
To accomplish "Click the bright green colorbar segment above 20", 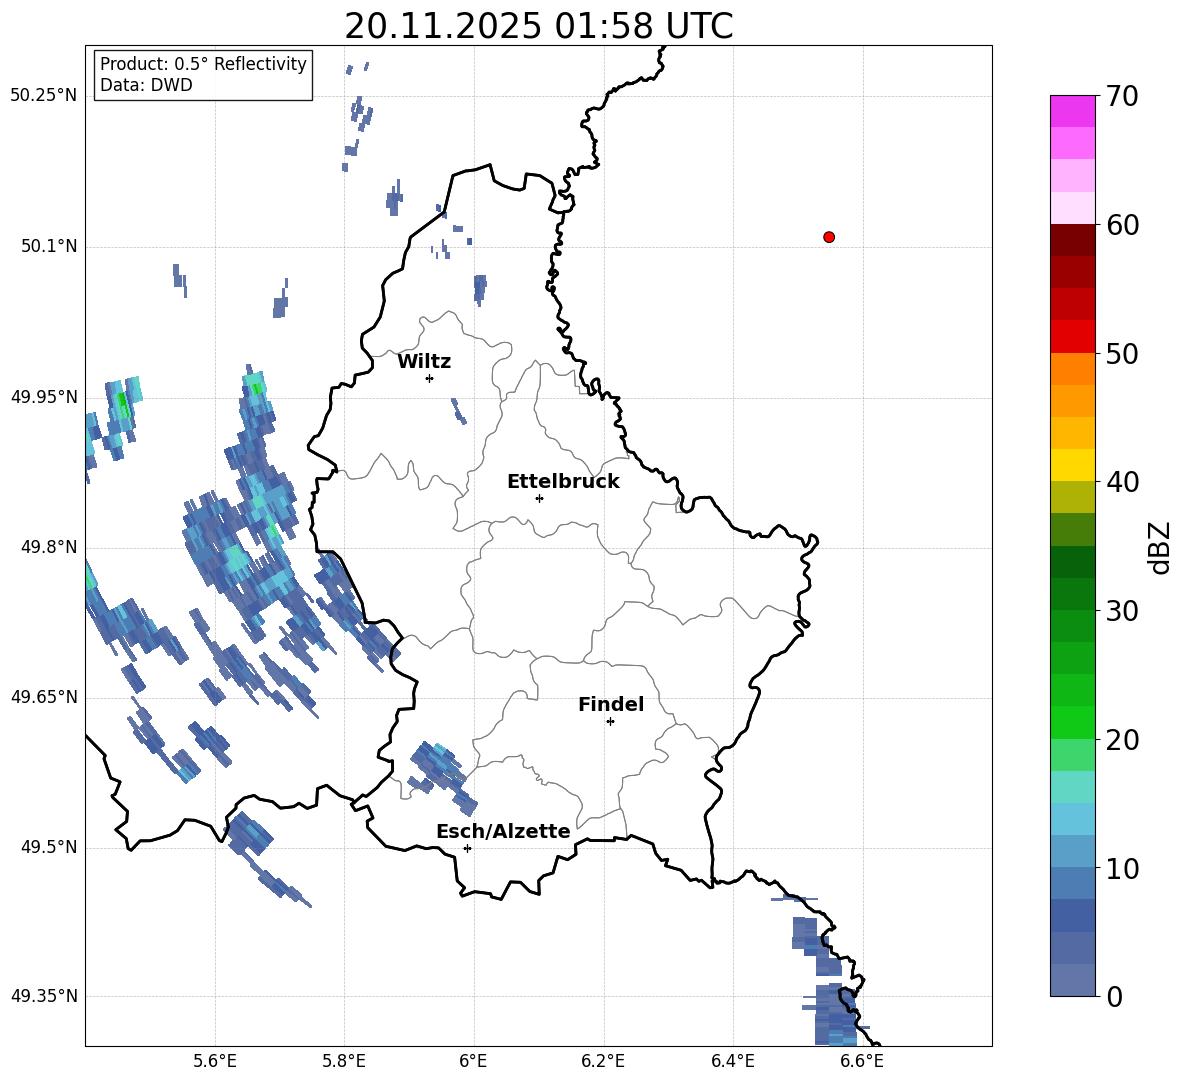I will 1073,722.
